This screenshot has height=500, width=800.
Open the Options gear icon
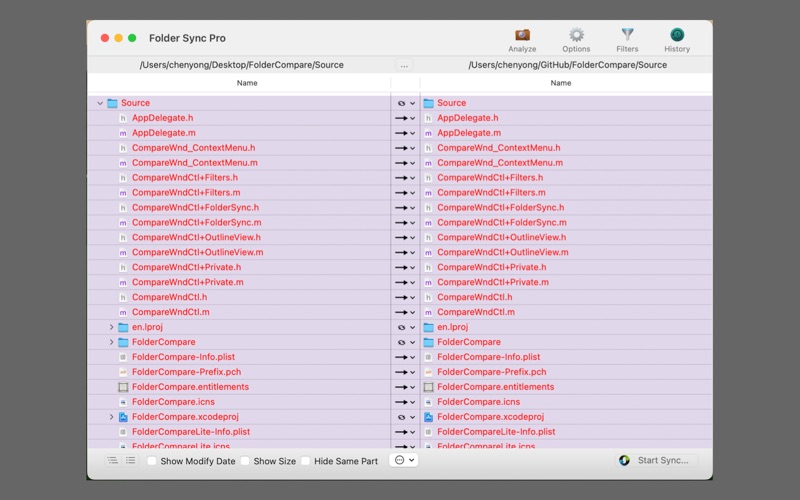point(576,35)
